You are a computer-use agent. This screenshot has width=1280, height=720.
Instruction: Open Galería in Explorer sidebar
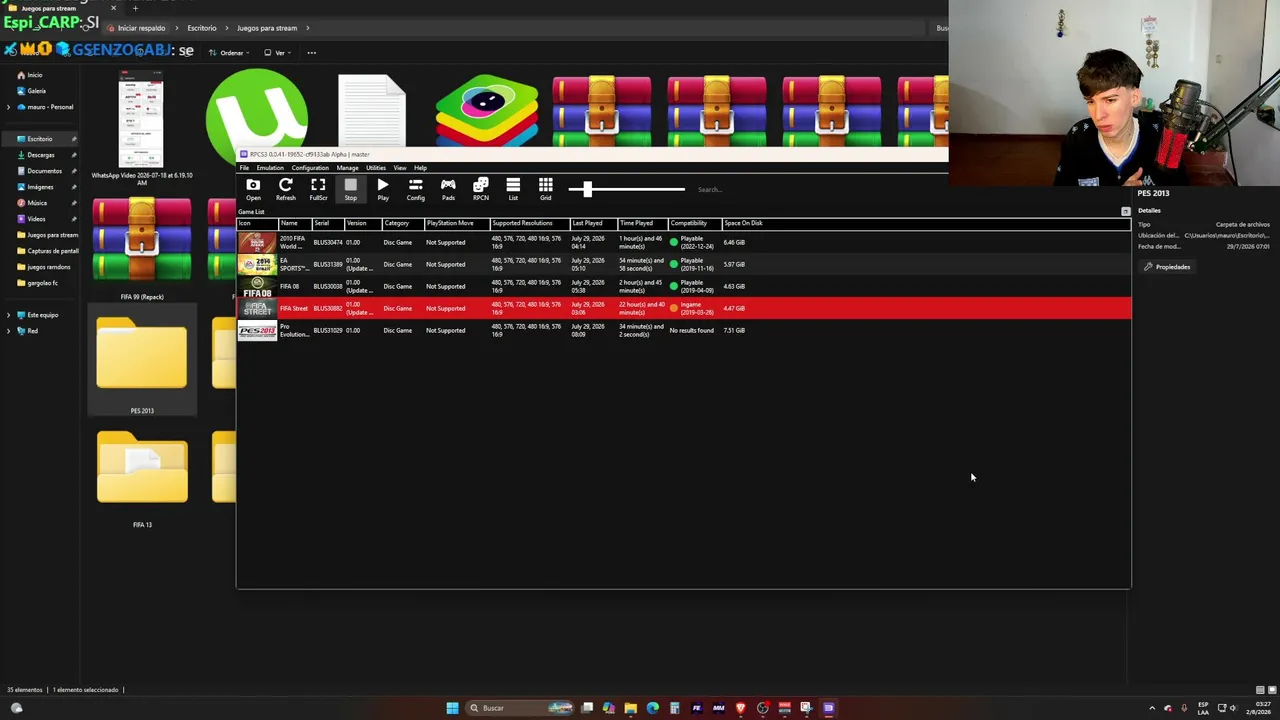tap(37, 91)
